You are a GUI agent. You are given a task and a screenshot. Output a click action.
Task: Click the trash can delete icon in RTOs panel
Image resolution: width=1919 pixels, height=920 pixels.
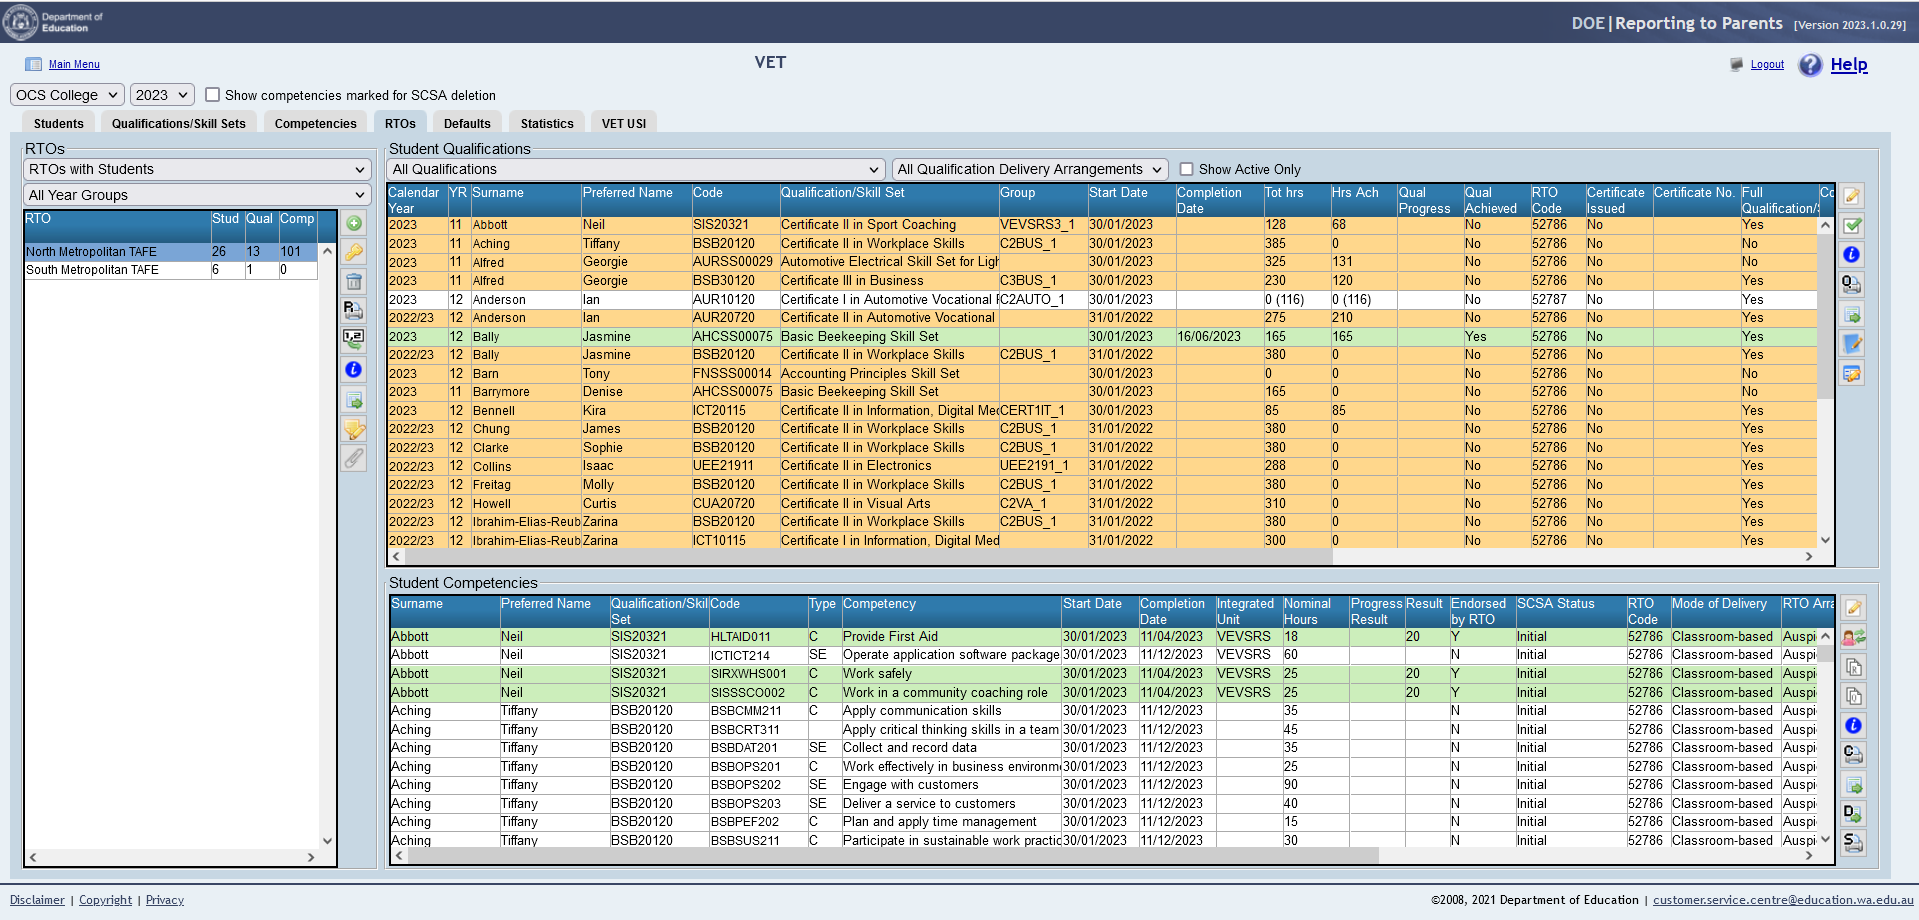(354, 282)
